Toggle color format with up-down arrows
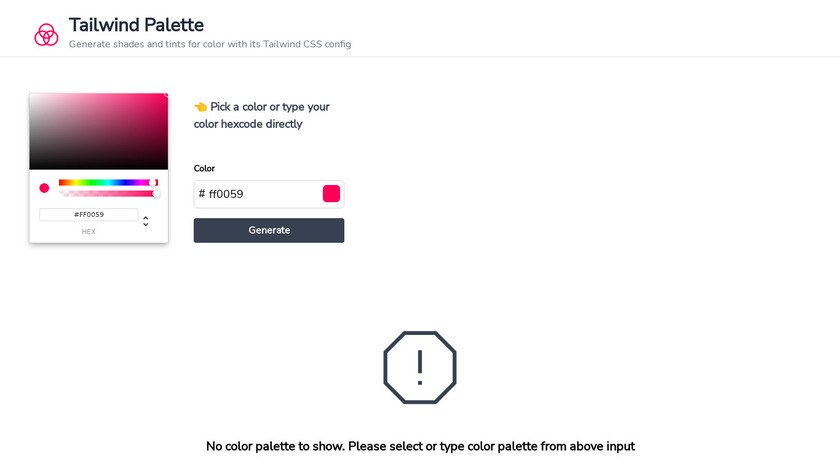 (x=146, y=221)
